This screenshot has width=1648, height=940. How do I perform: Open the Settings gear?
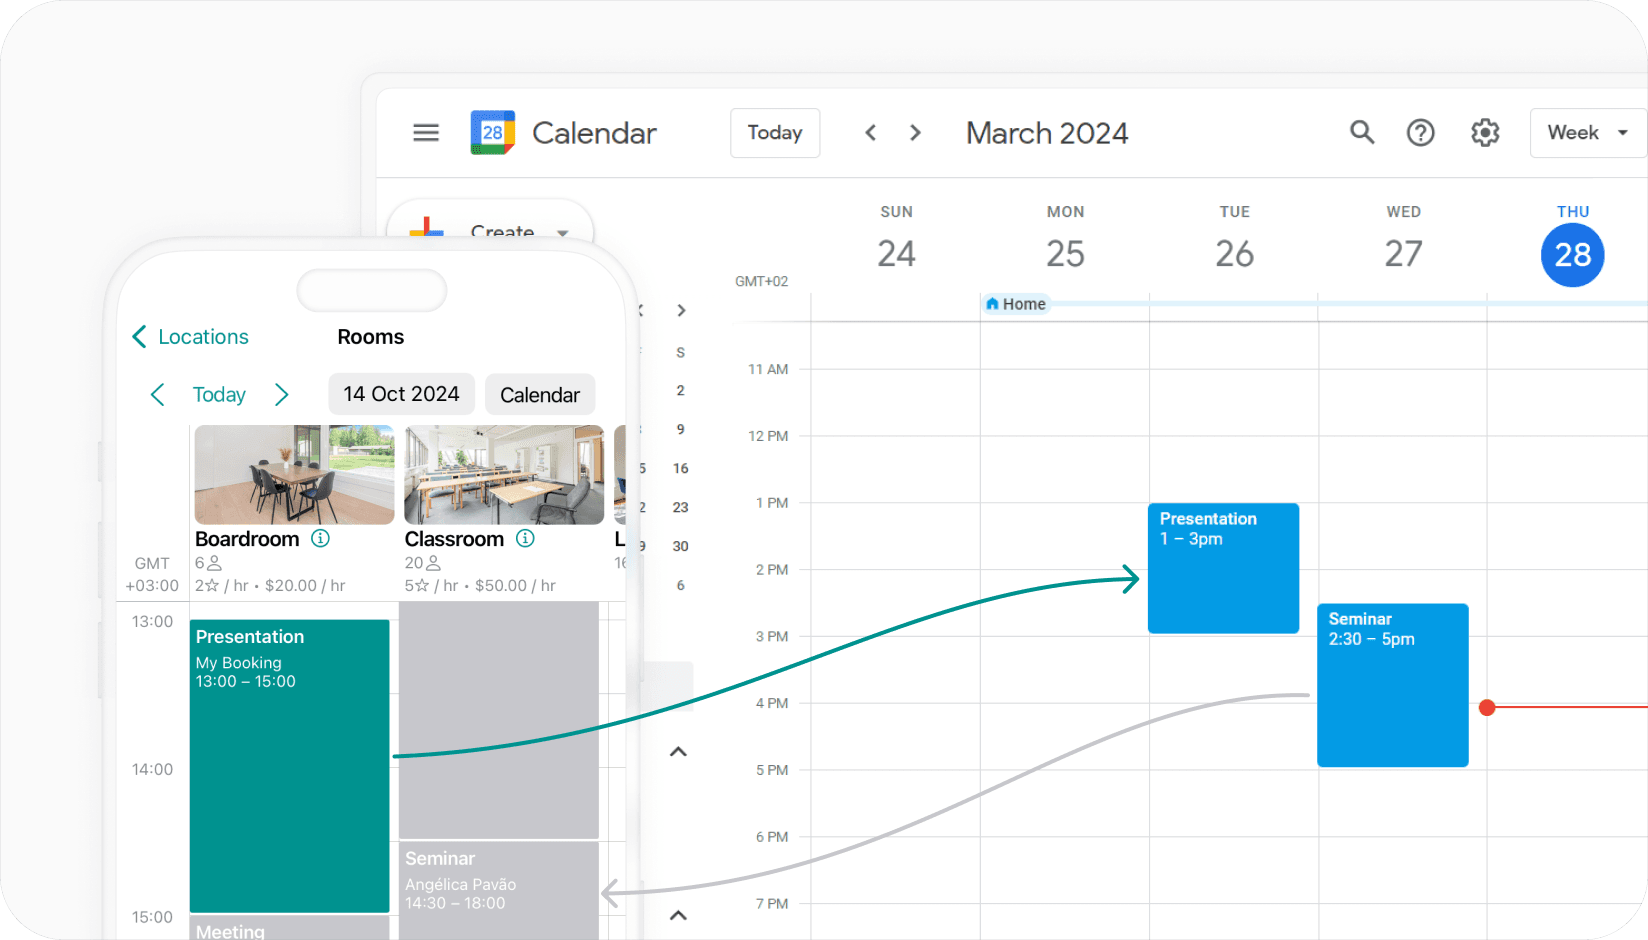click(1485, 132)
